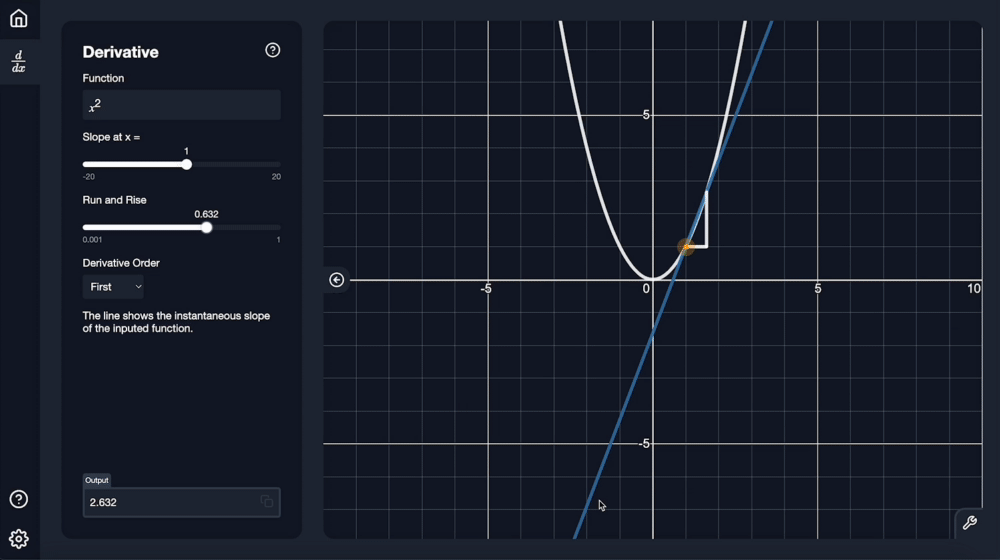Image resolution: width=1000 pixels, height=560 pixels.
Task: Click the Output label tag
Action: (97, 480)
